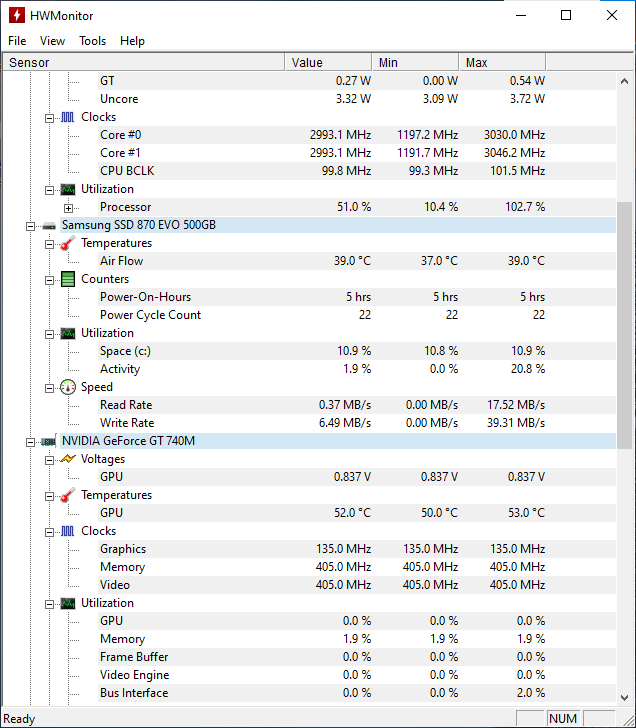The height and width of the screenshot is (728, 636).
Task: Click the yellow Voltages icon
Action: (x=68, y=459)
